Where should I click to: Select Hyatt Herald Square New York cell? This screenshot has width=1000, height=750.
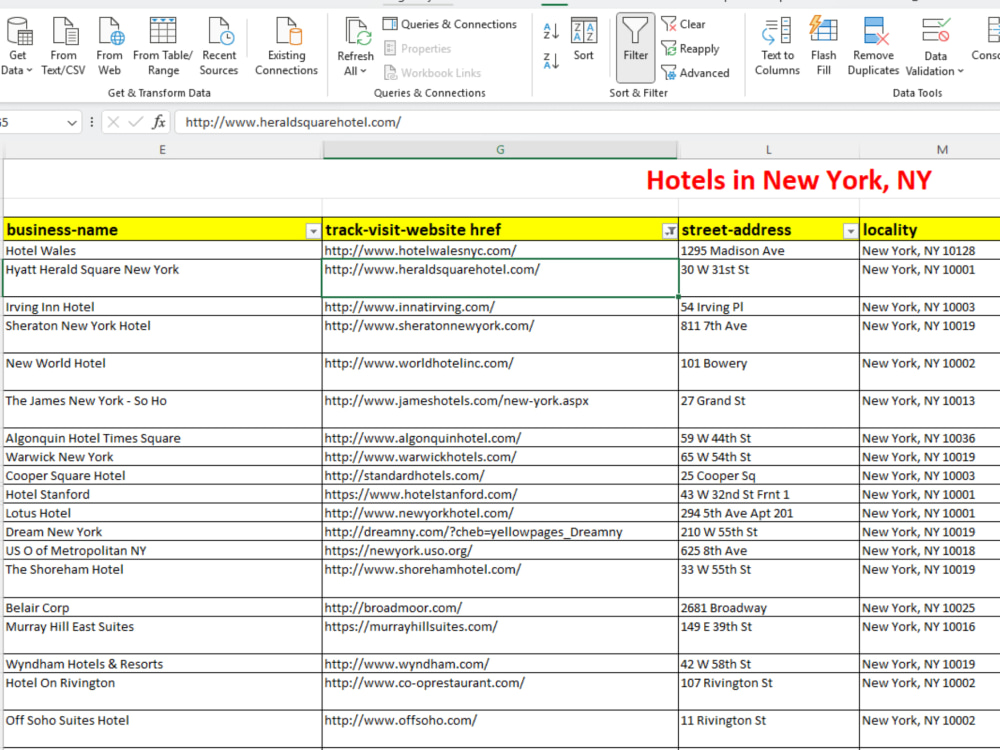(x=163, y=278)
